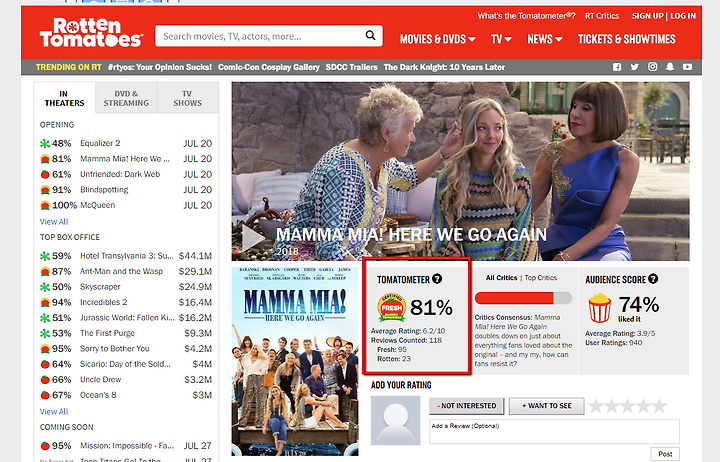Open Jurassic World: Fallen Kingdom listing
The image size is (720, 462).
[x=127, y=318]
